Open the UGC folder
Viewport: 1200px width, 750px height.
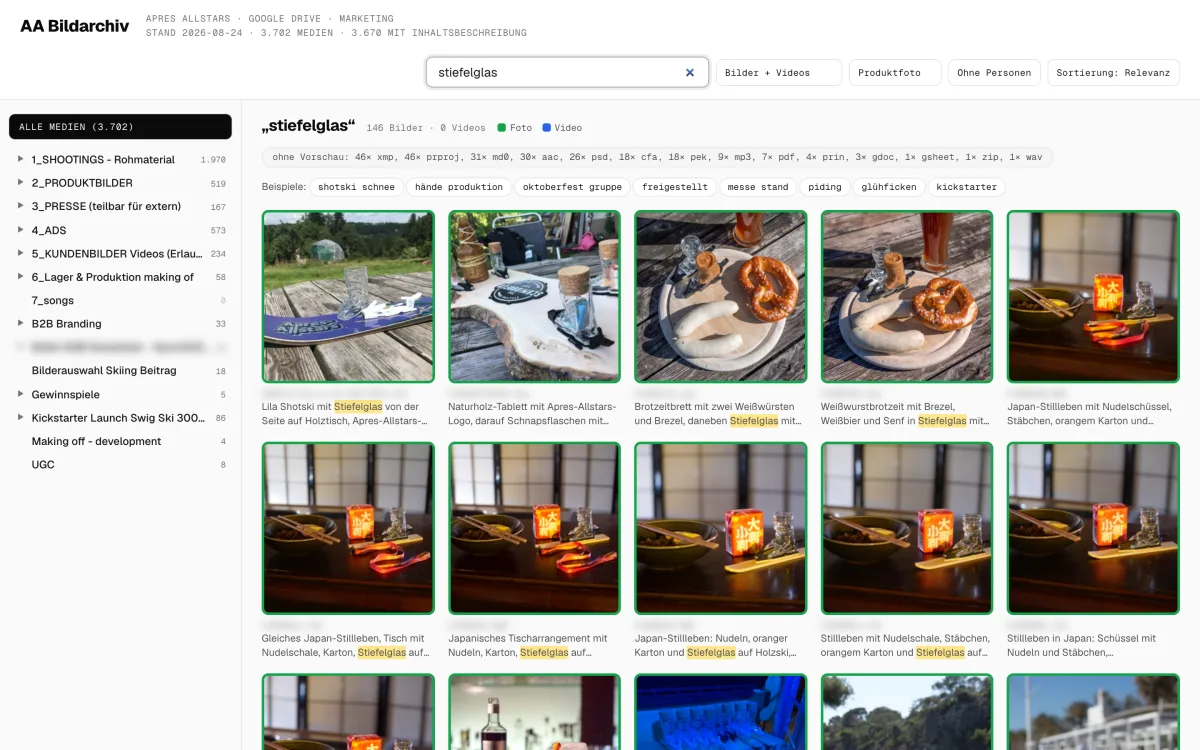coord(43,464)
